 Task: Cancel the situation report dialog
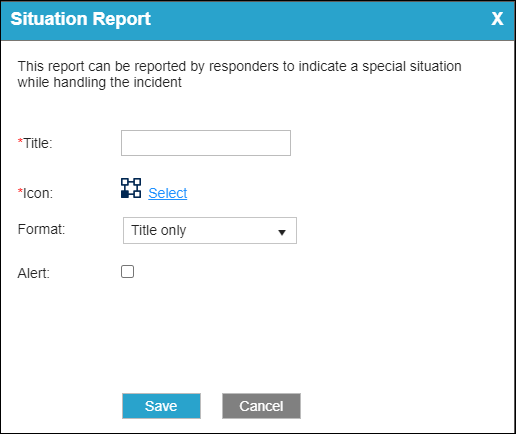click(x=261, y=406)
